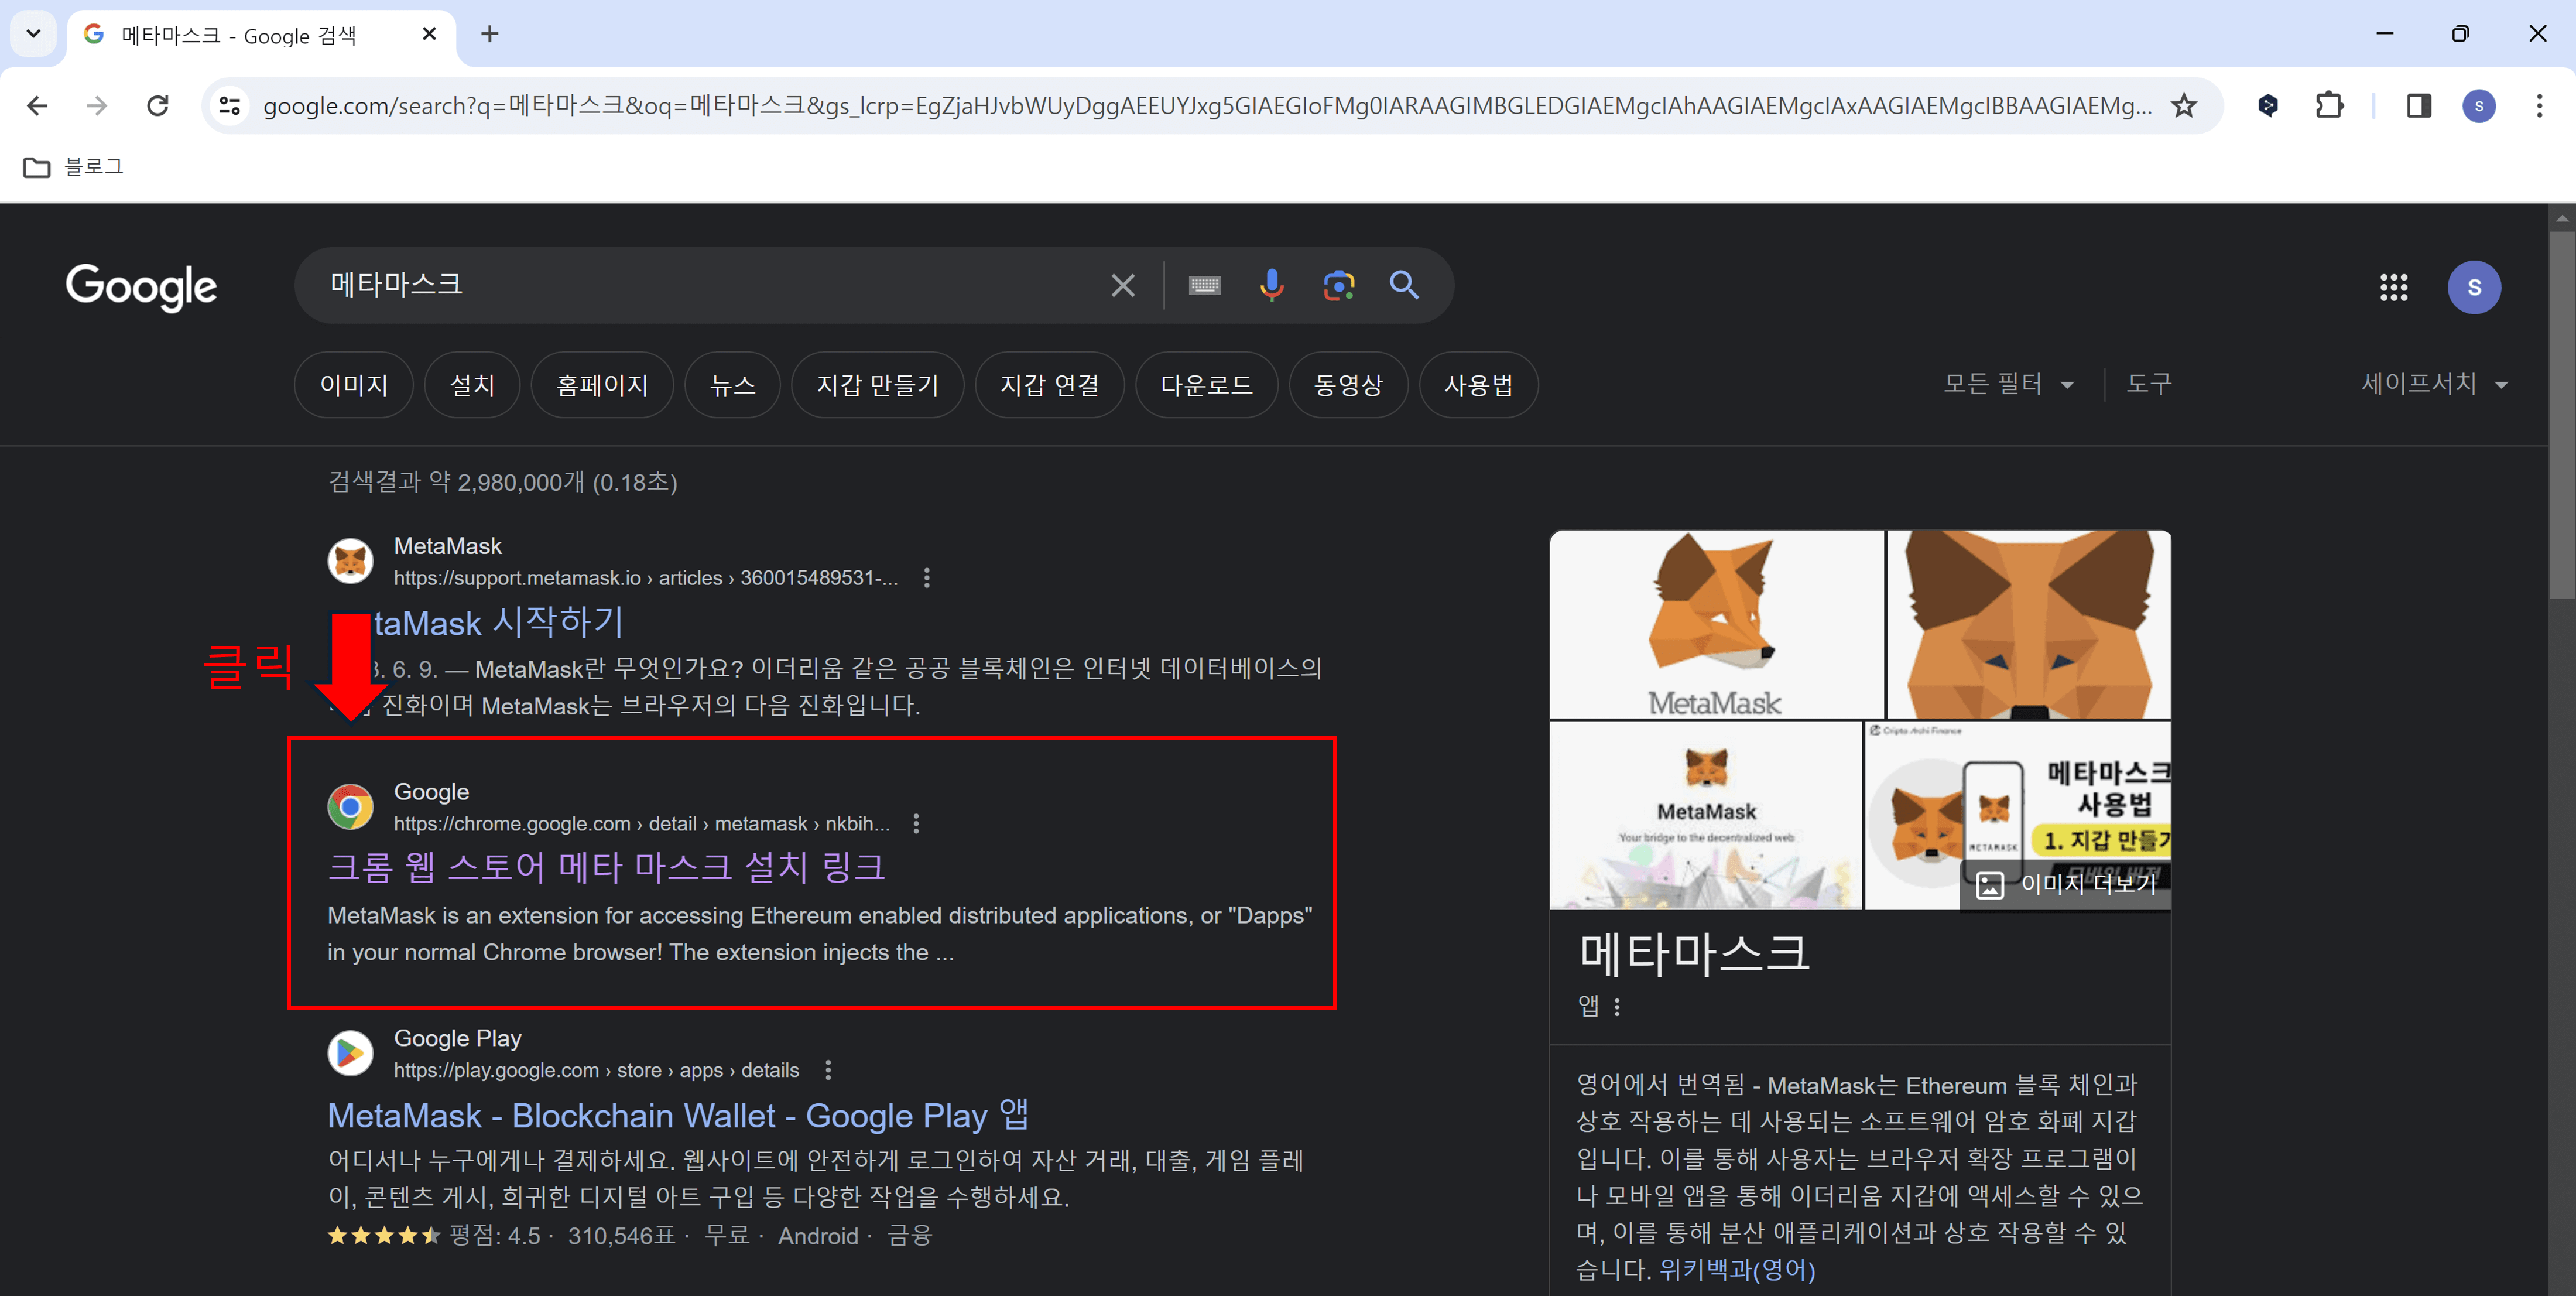This screenshot has width=2576, height=1296.
Task: Open the Google apps grid
Action: click(2394, 287)
